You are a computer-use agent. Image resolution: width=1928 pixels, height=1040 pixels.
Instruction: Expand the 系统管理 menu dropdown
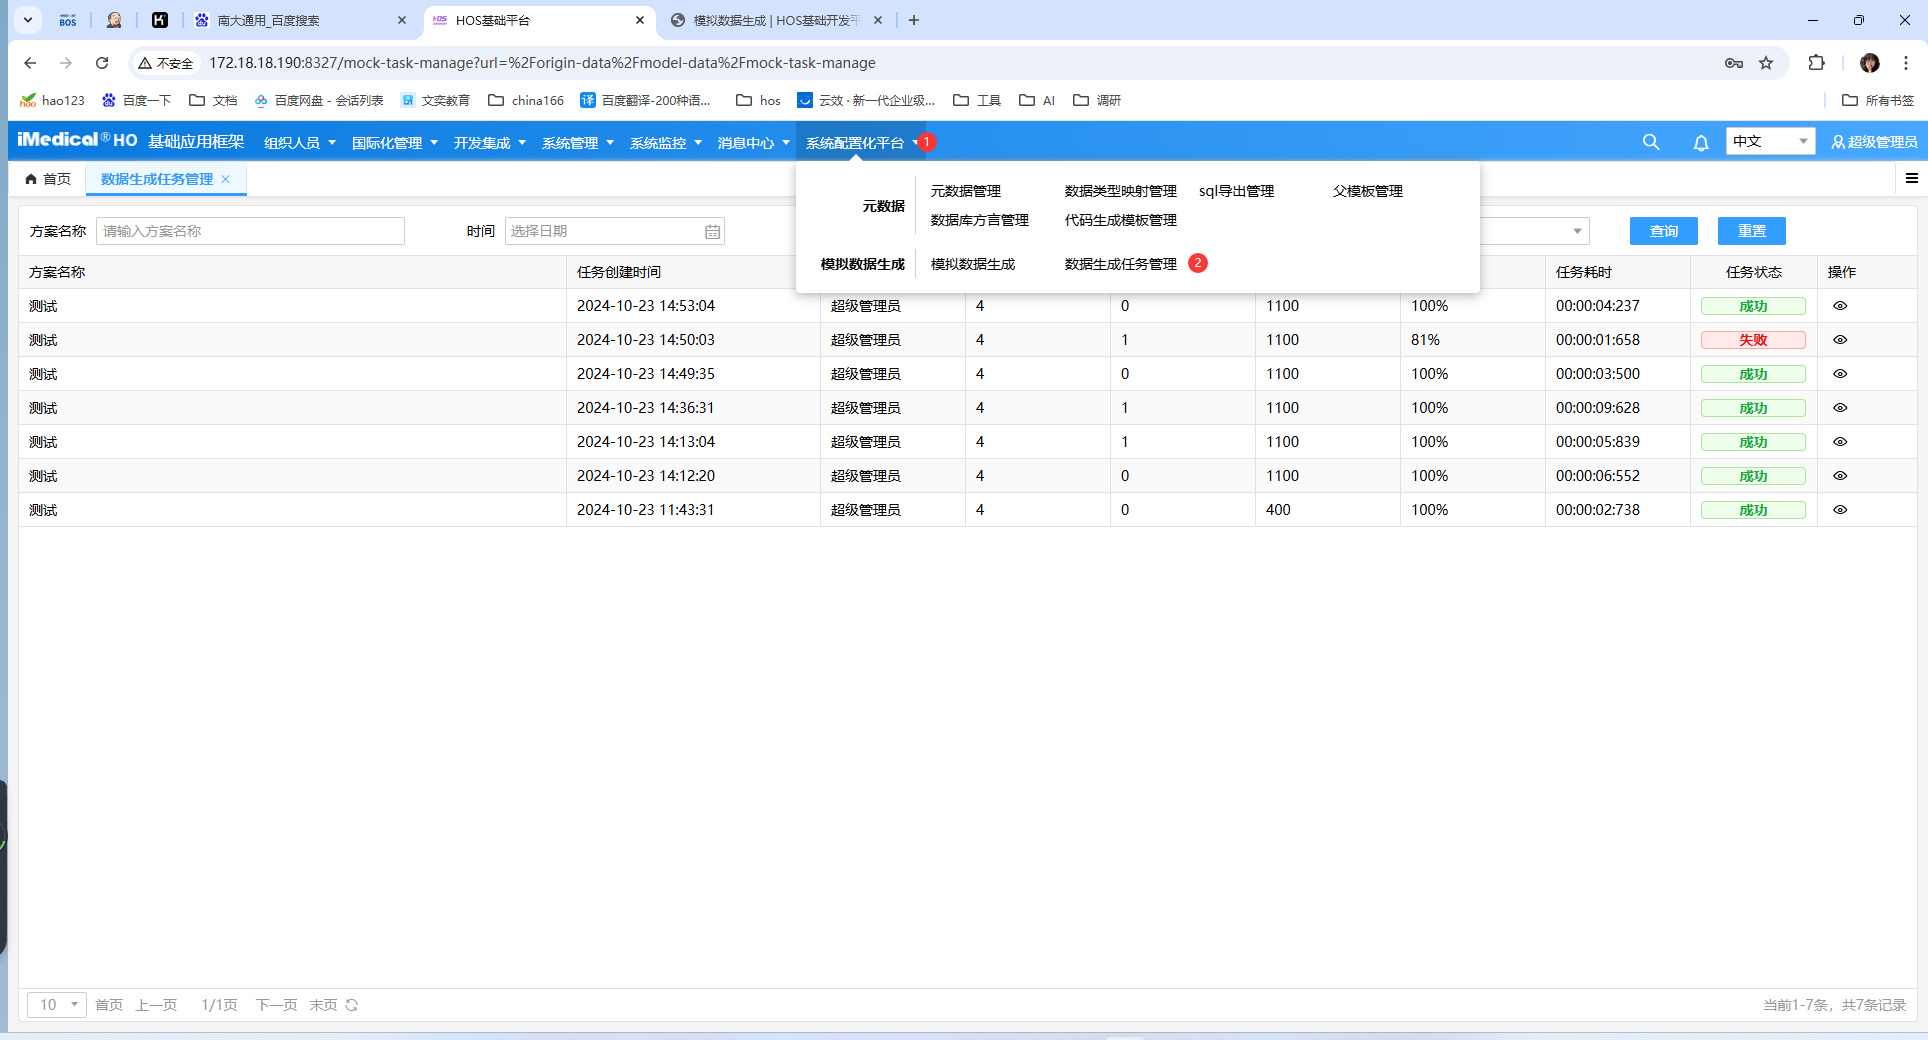[577, 143]
